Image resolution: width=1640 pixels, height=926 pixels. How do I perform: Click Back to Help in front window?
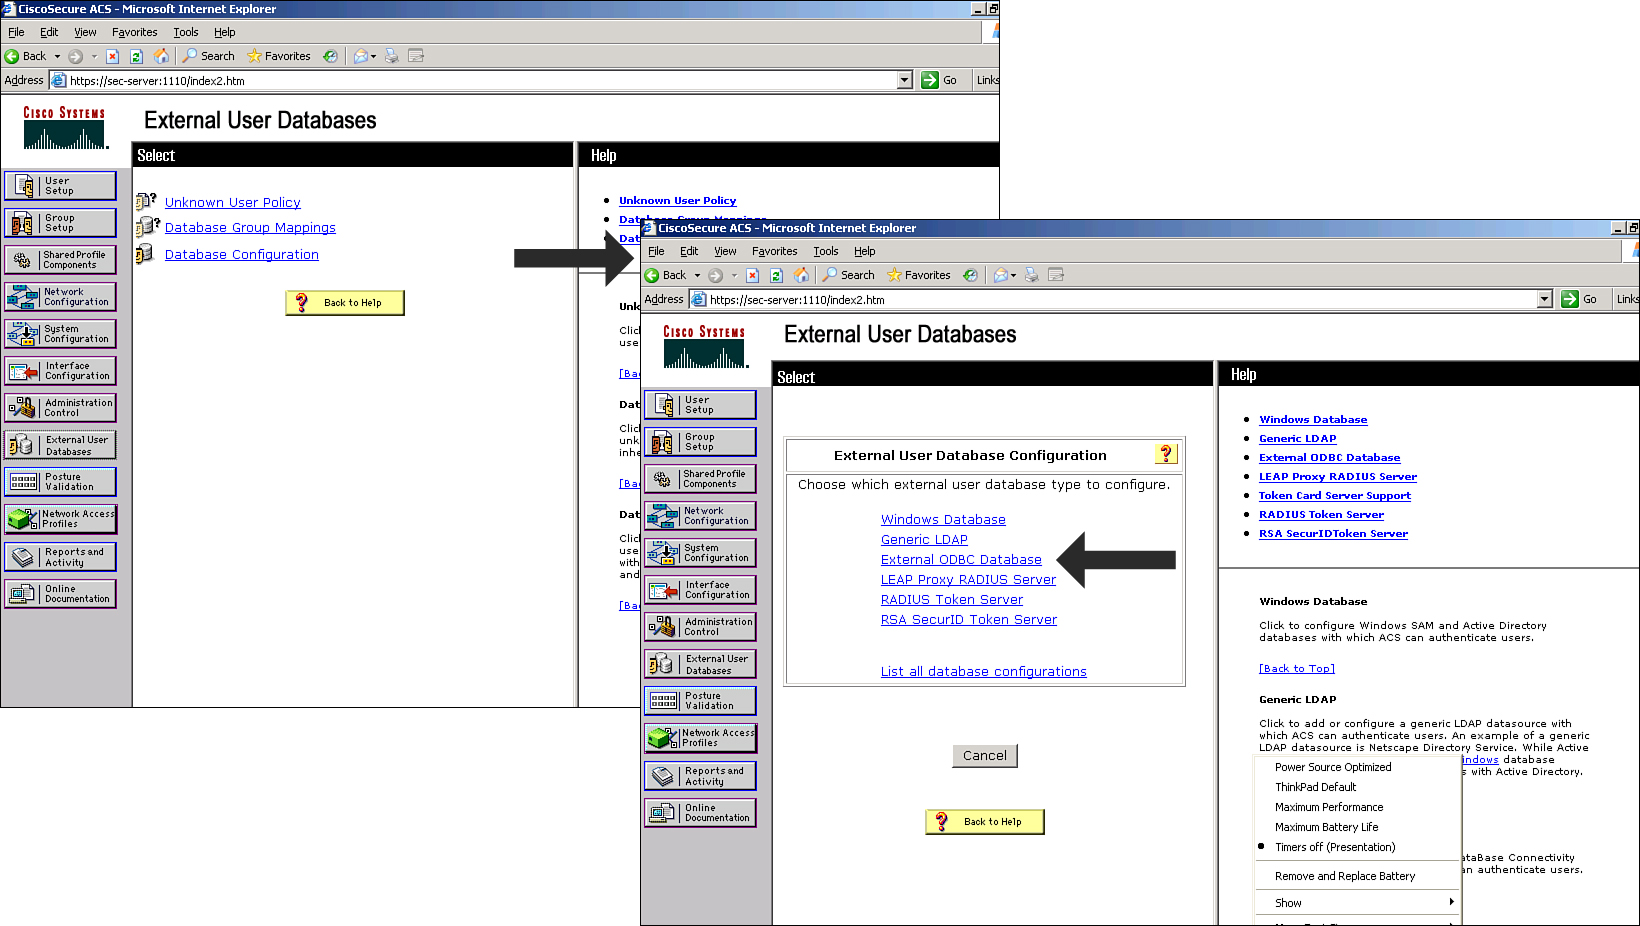(985, 821)
